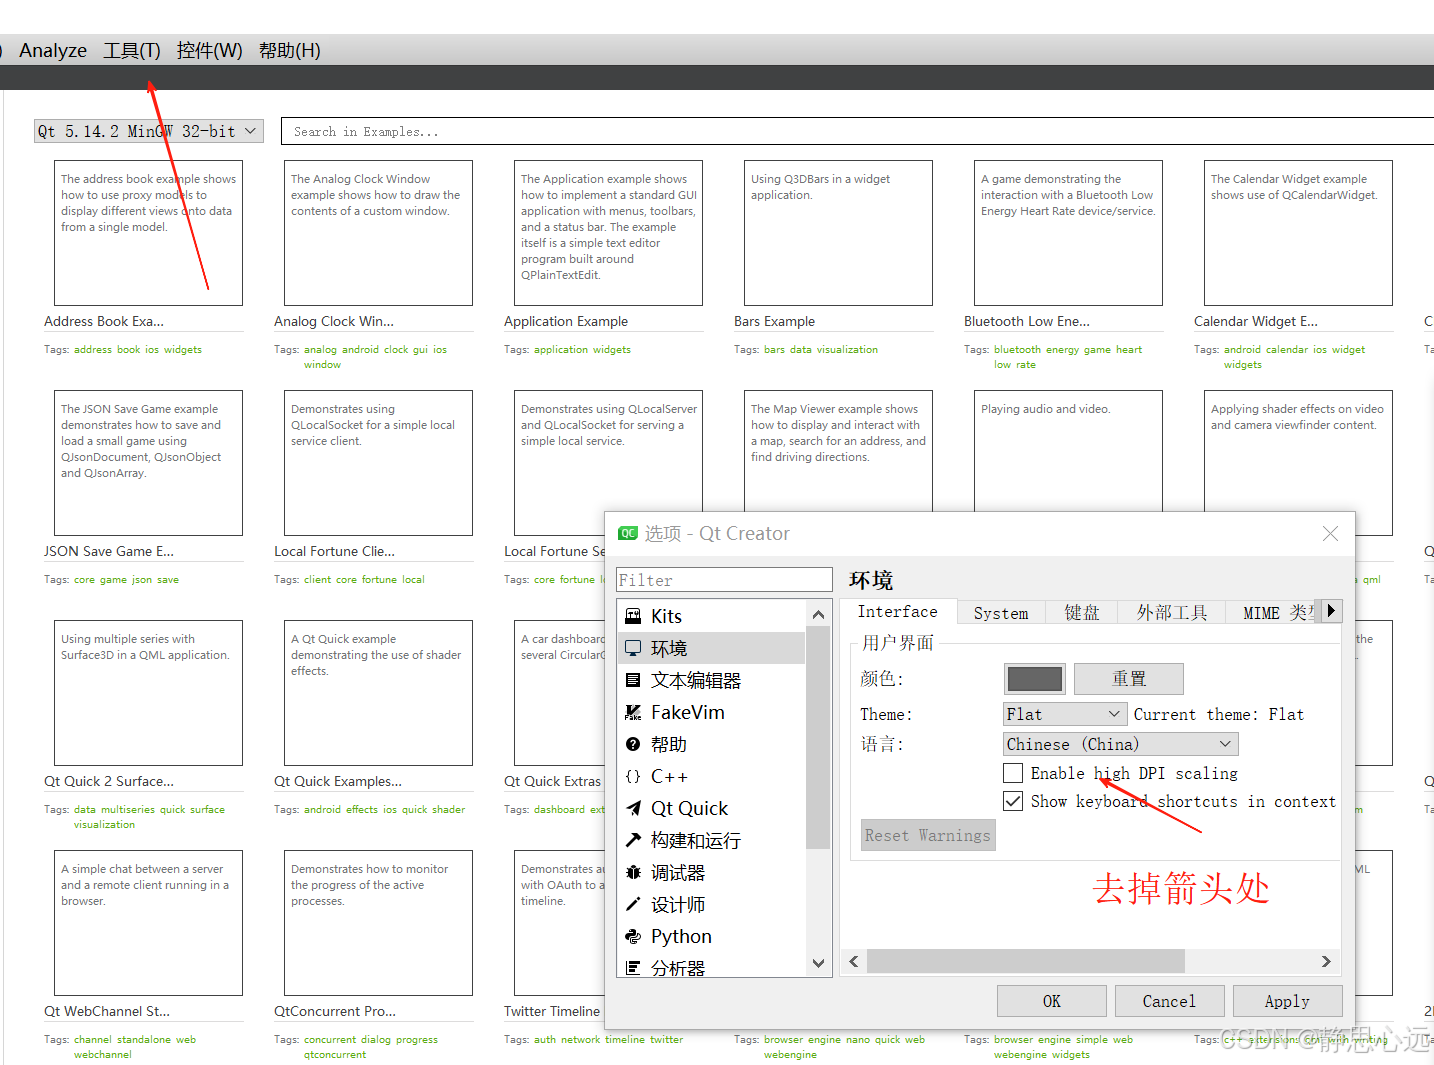1434x1065 pixels.
Task: Open the Local Fortune Client example thumbnail
Action: coord(378,463)
